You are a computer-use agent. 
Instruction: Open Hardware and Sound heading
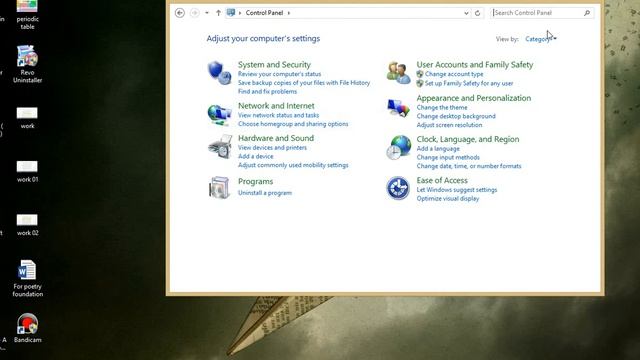[x=276, y=138]
